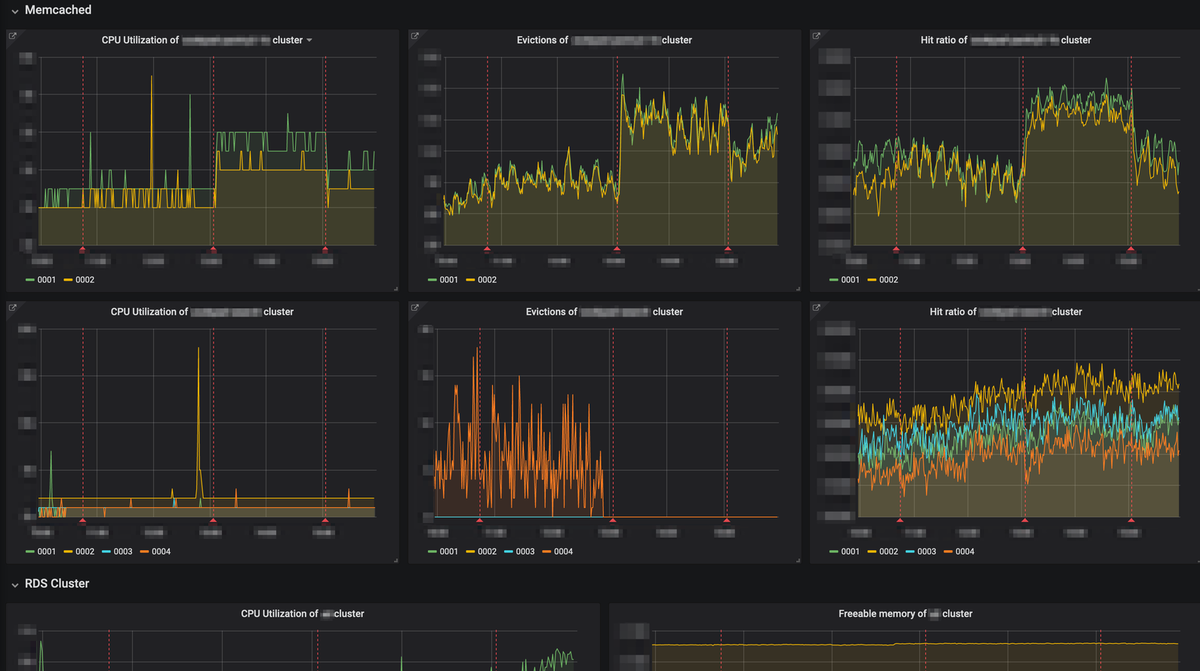Click the RDS Freeable memory panel title

coord(905,614)
